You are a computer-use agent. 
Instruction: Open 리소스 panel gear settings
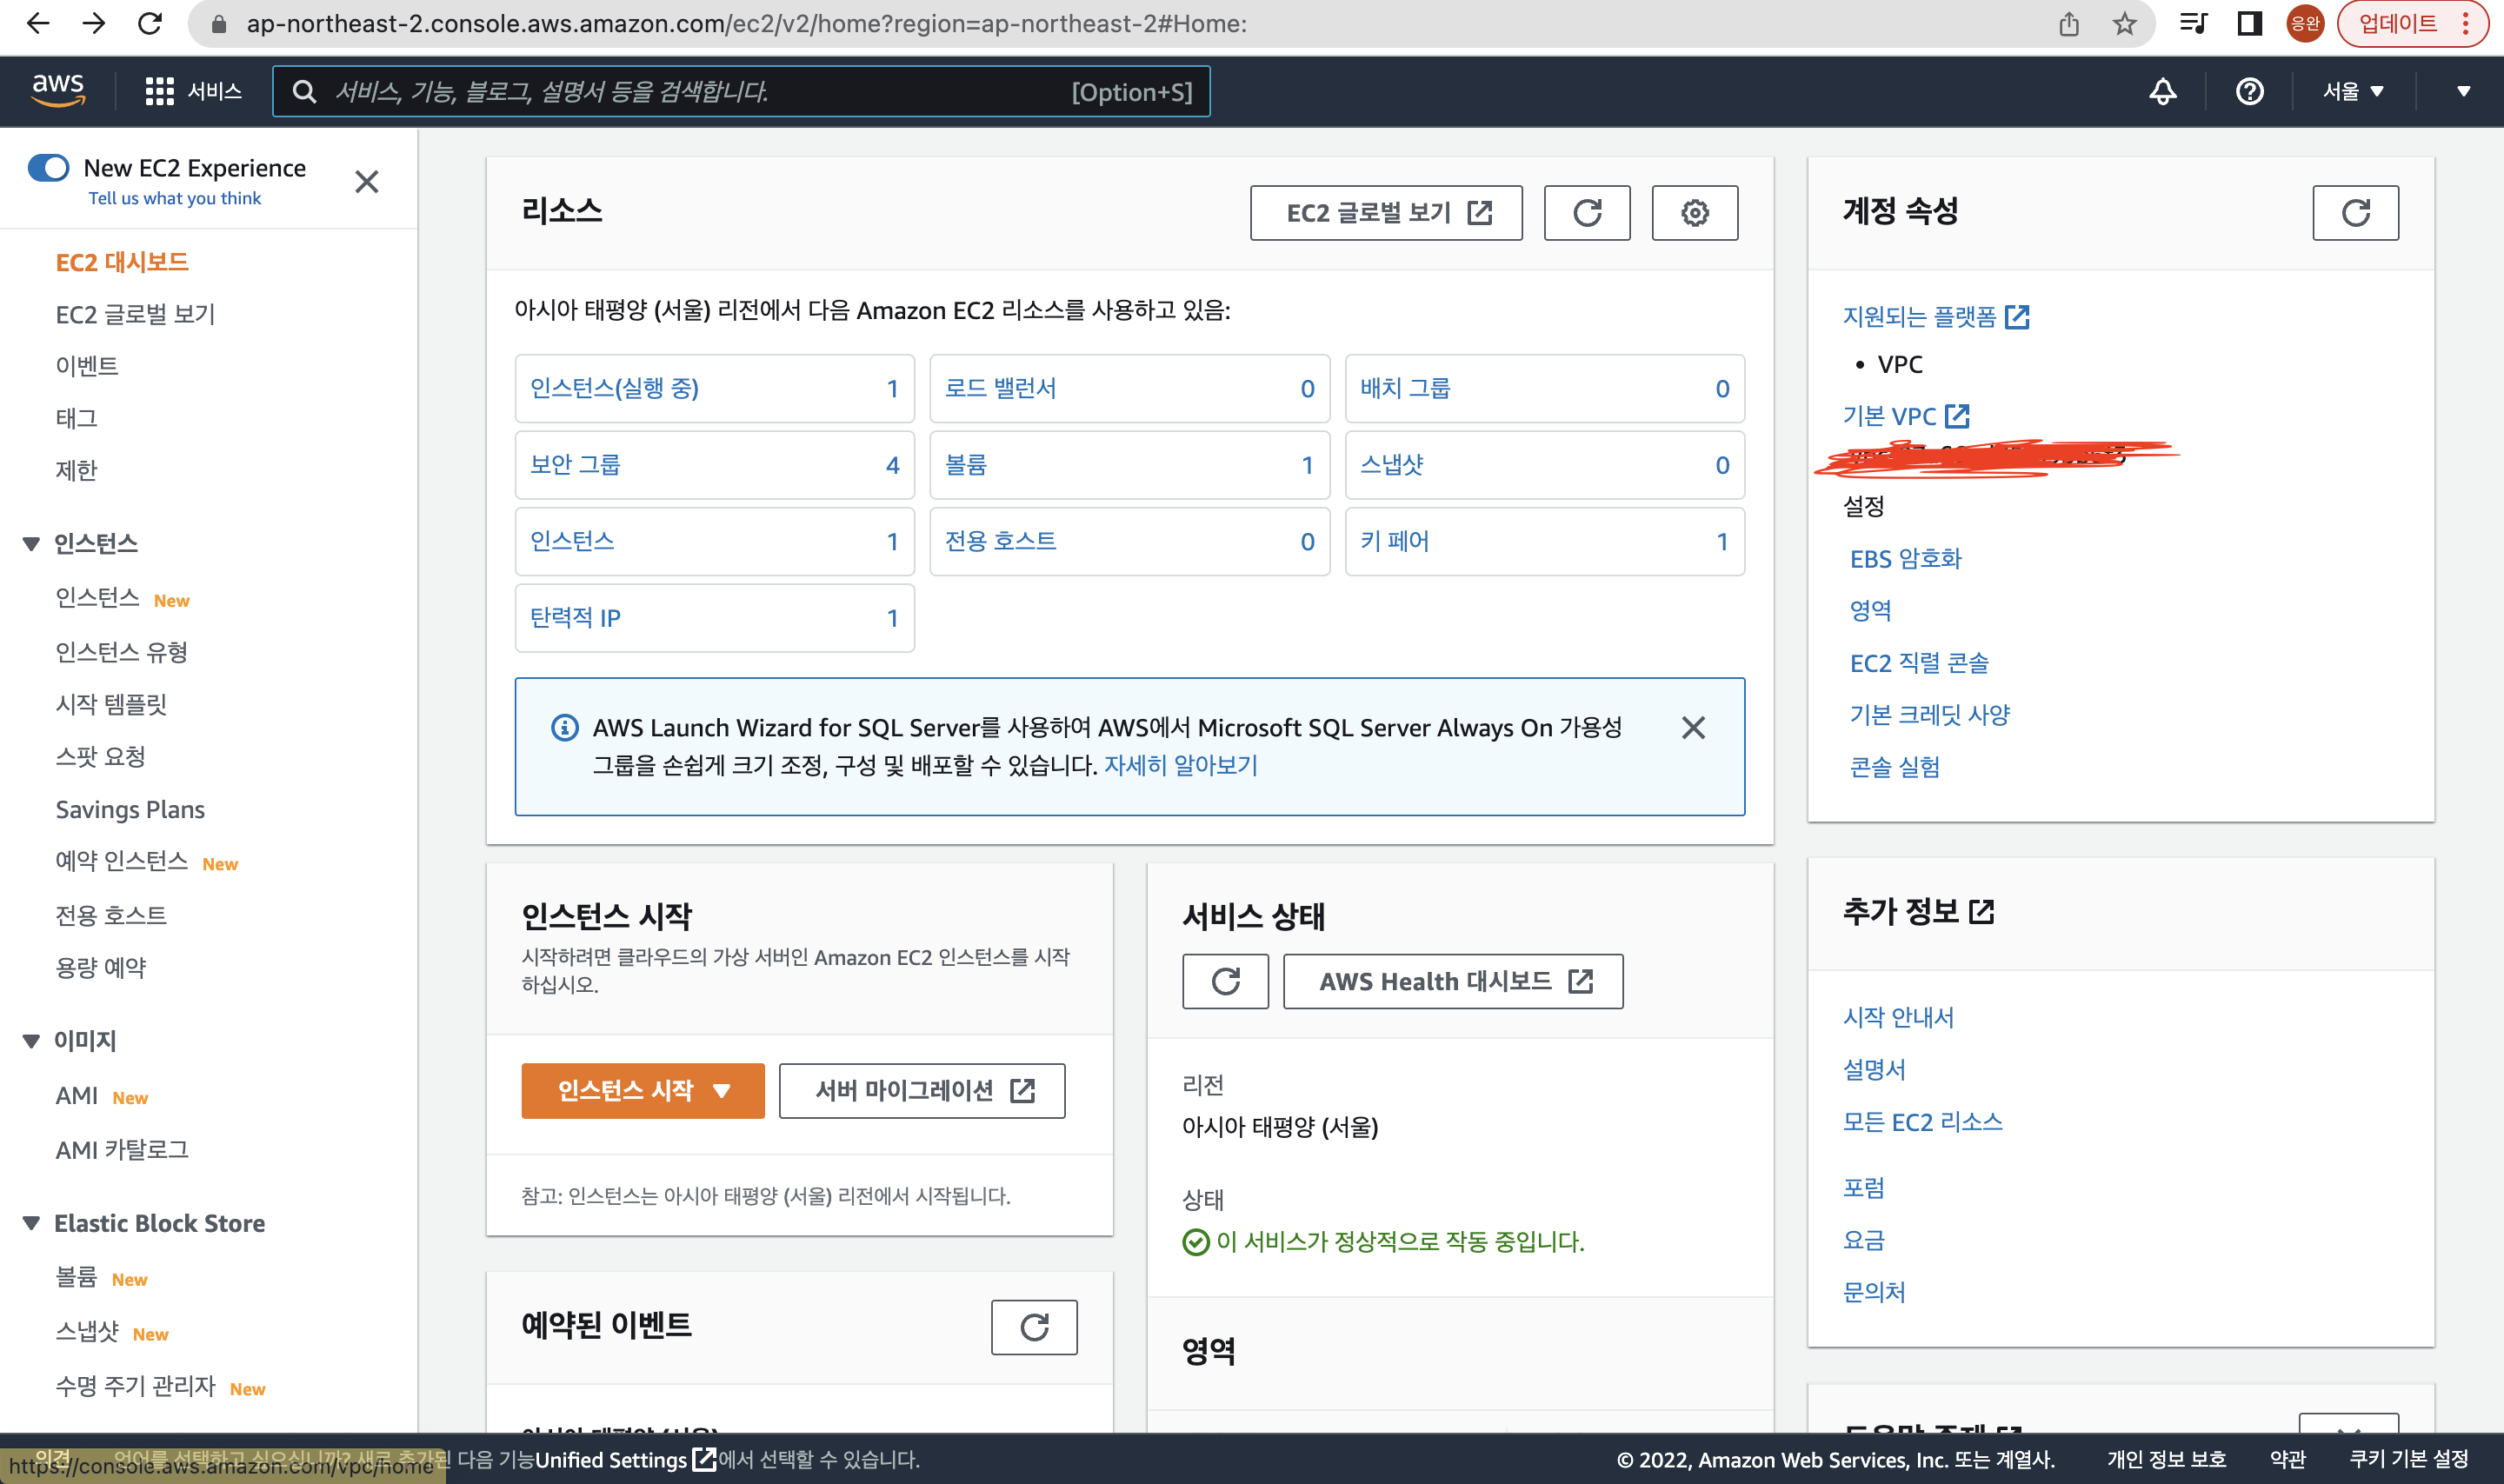click(1694, 213)
